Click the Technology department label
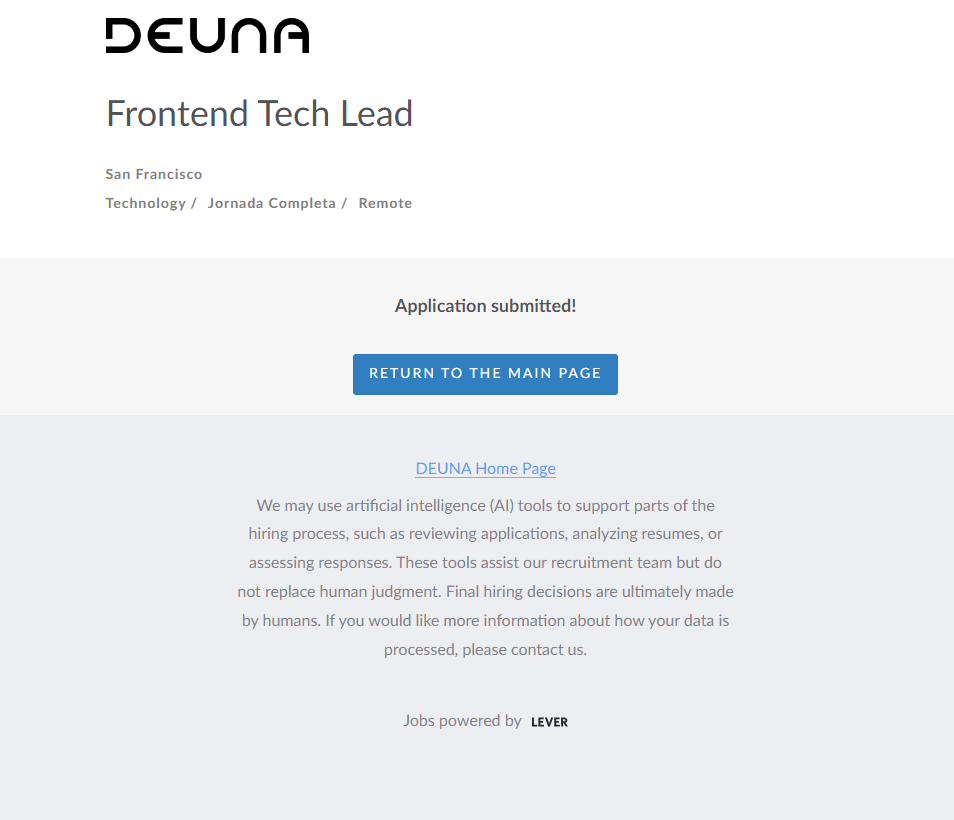Screen dimensions: 954x820 click(x=145, y=203)
